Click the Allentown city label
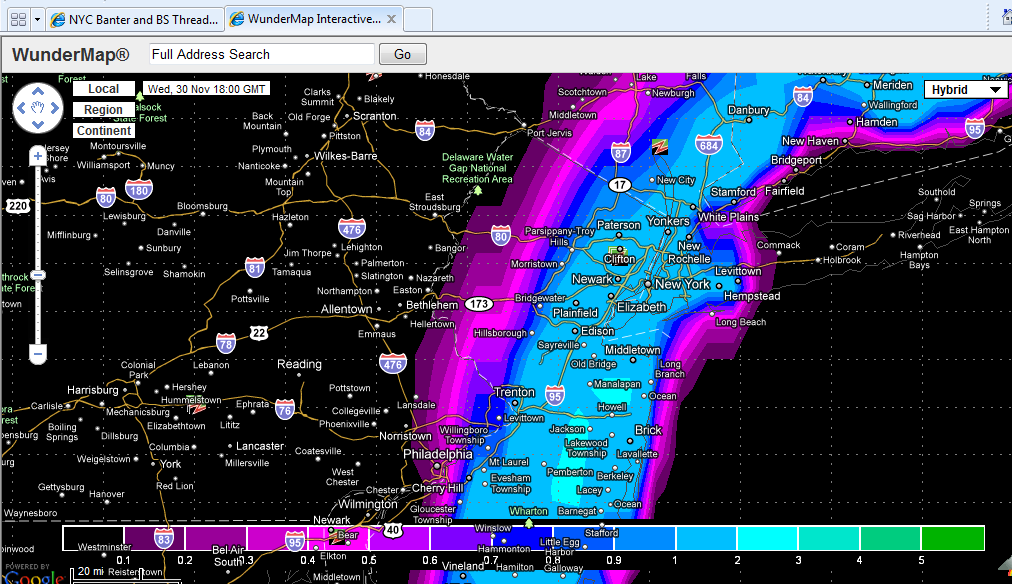 (347, 309)
